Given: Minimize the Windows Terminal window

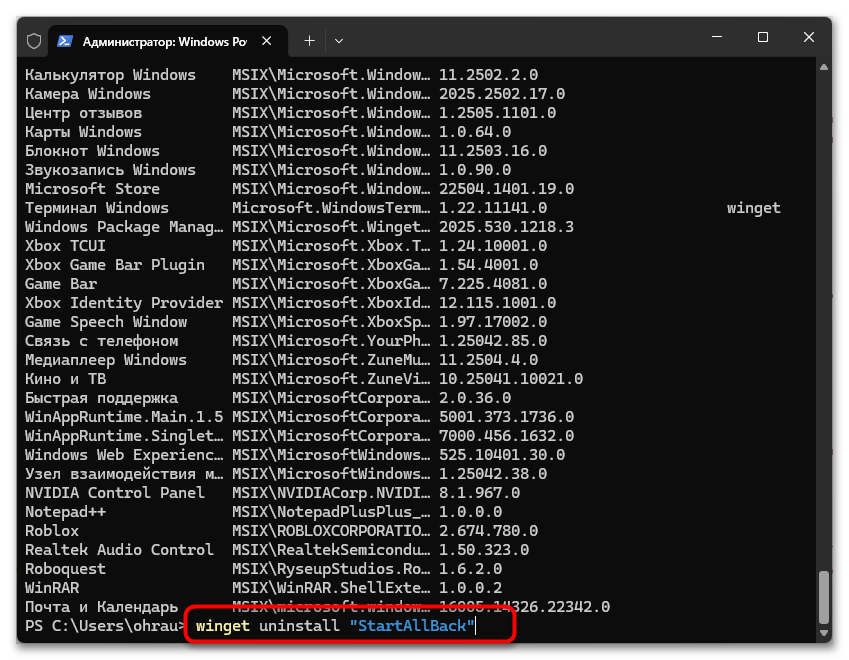Looking at the screenshot, I should click(716, 36).
